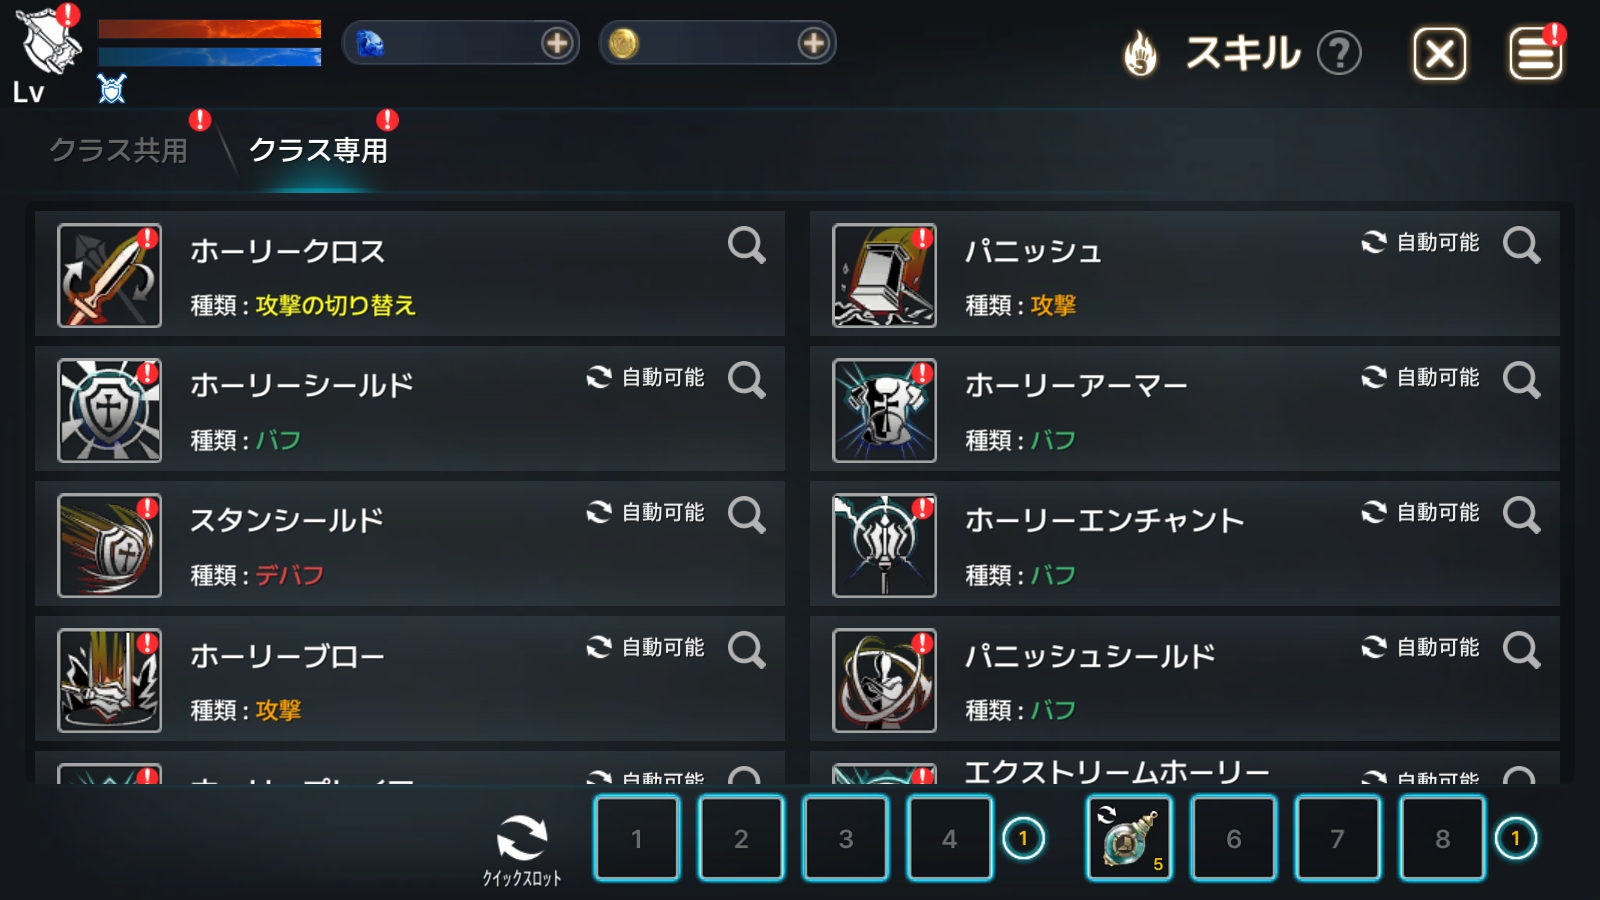Switch to the クラス共用 tab
This screenshot has width=1600, height=900.
click(119, 150)
